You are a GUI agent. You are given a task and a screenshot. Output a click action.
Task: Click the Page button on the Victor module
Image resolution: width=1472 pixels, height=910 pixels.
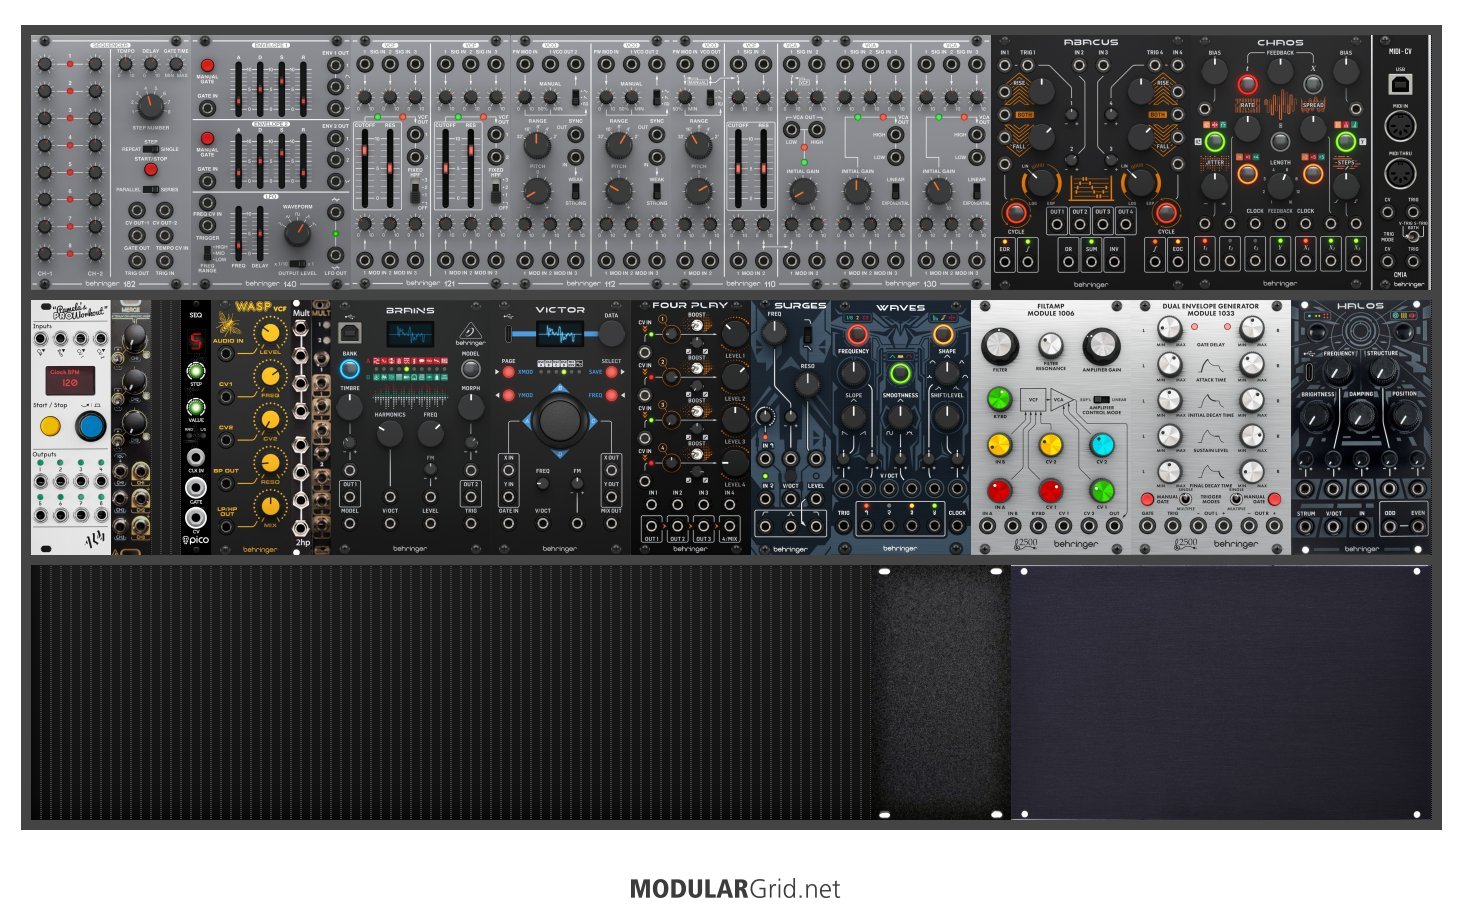[508, 372]
